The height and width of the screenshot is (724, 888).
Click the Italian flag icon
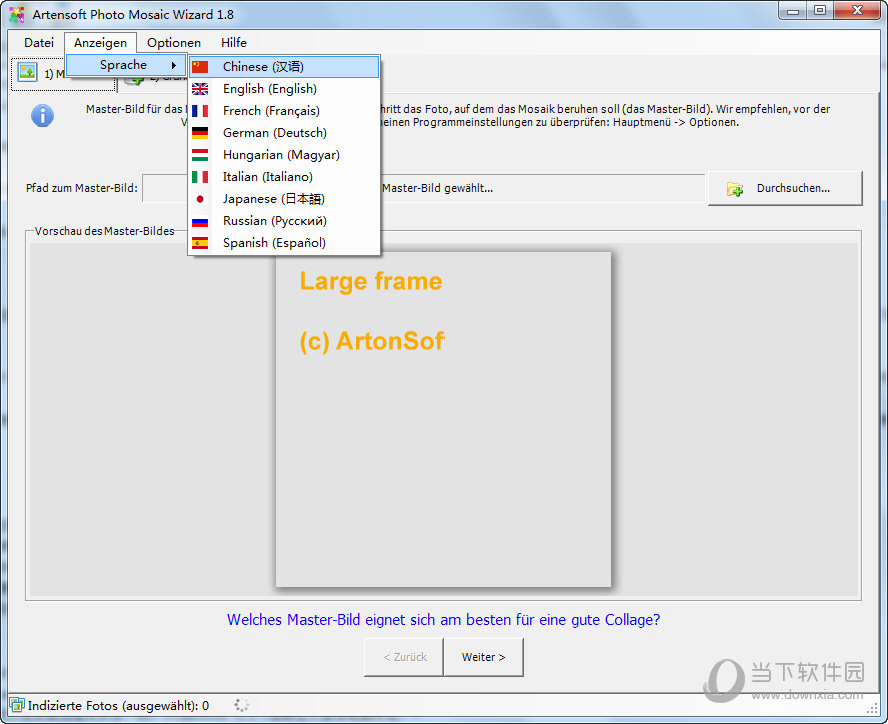200,177
